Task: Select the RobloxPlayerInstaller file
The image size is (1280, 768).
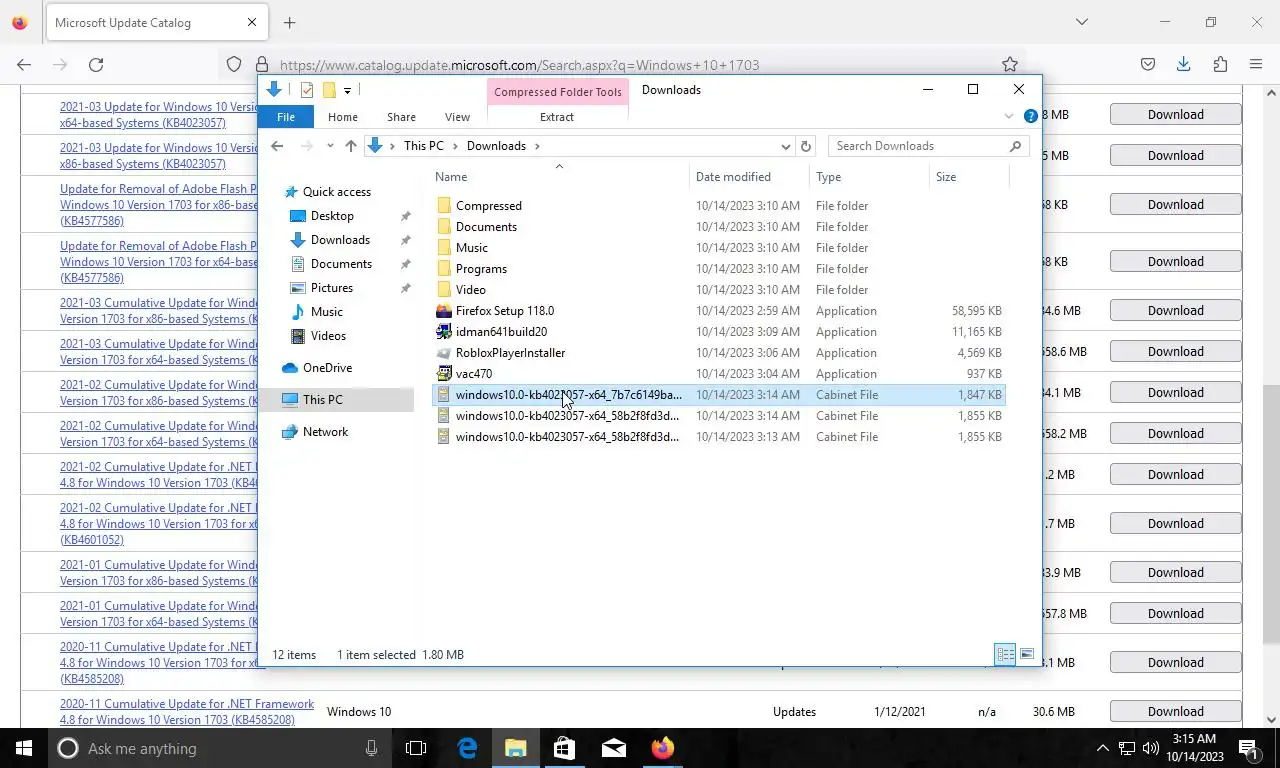Action: coord(719,353)
